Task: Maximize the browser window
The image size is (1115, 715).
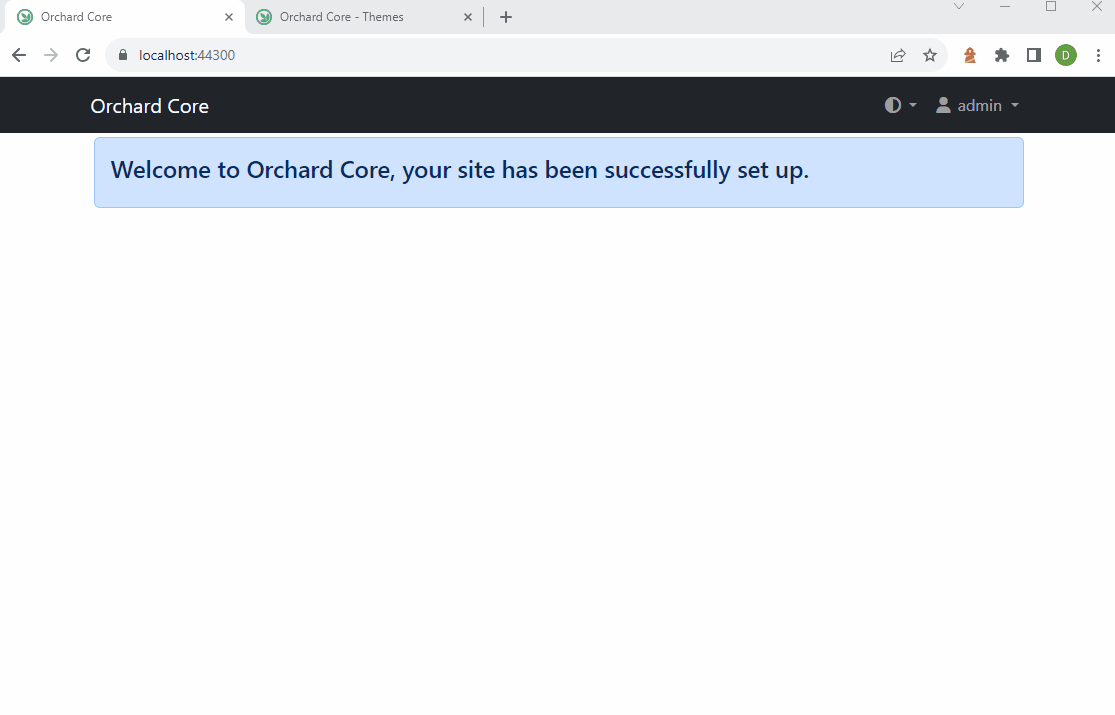Action: pos(1051,6)
